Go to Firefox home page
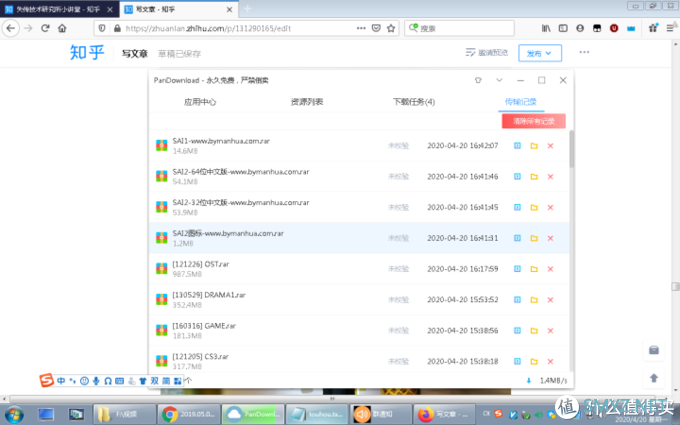Screen dimensions: 680x425 [62, 28]
